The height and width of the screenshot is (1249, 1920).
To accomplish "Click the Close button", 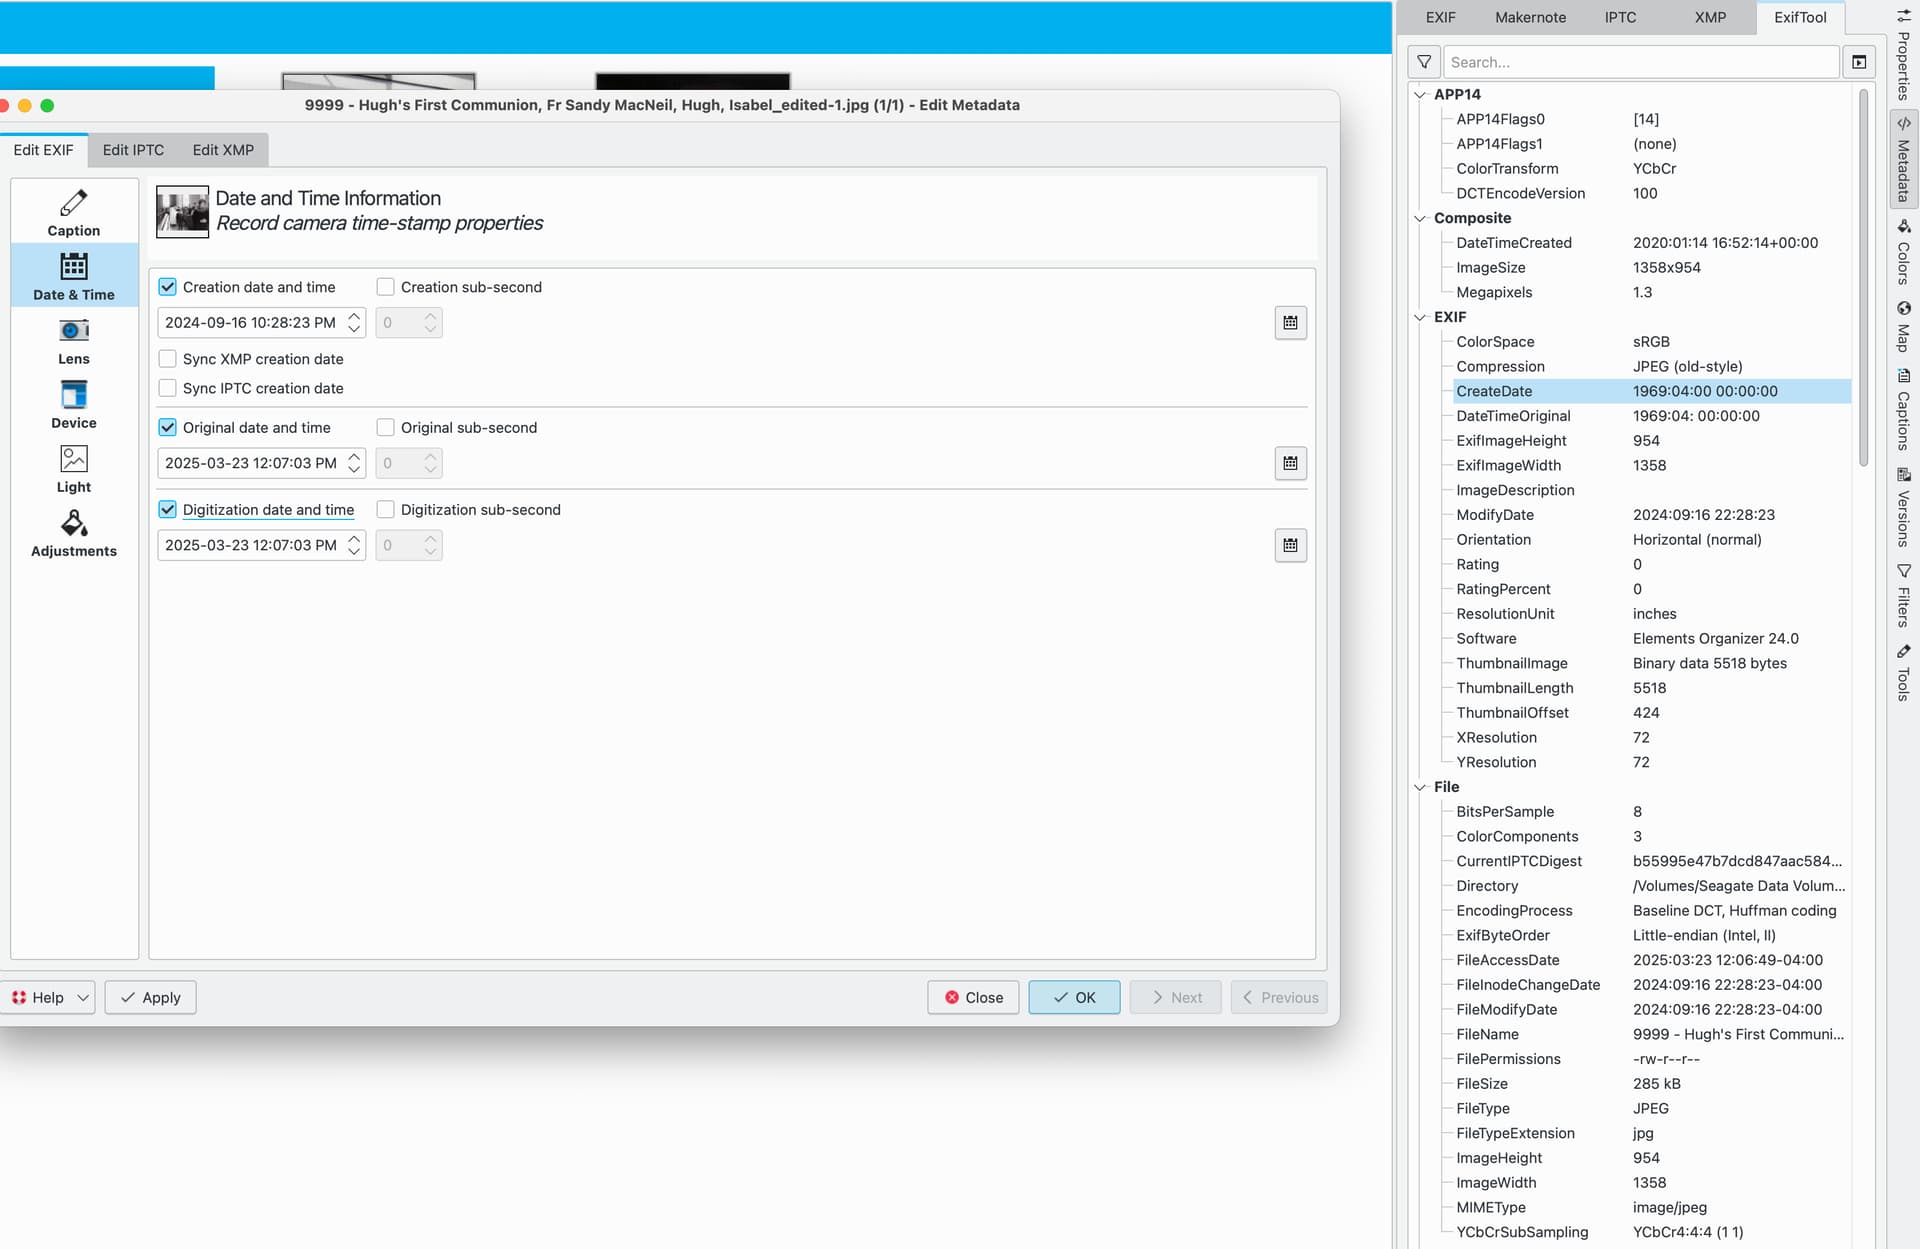I will 973,997.
